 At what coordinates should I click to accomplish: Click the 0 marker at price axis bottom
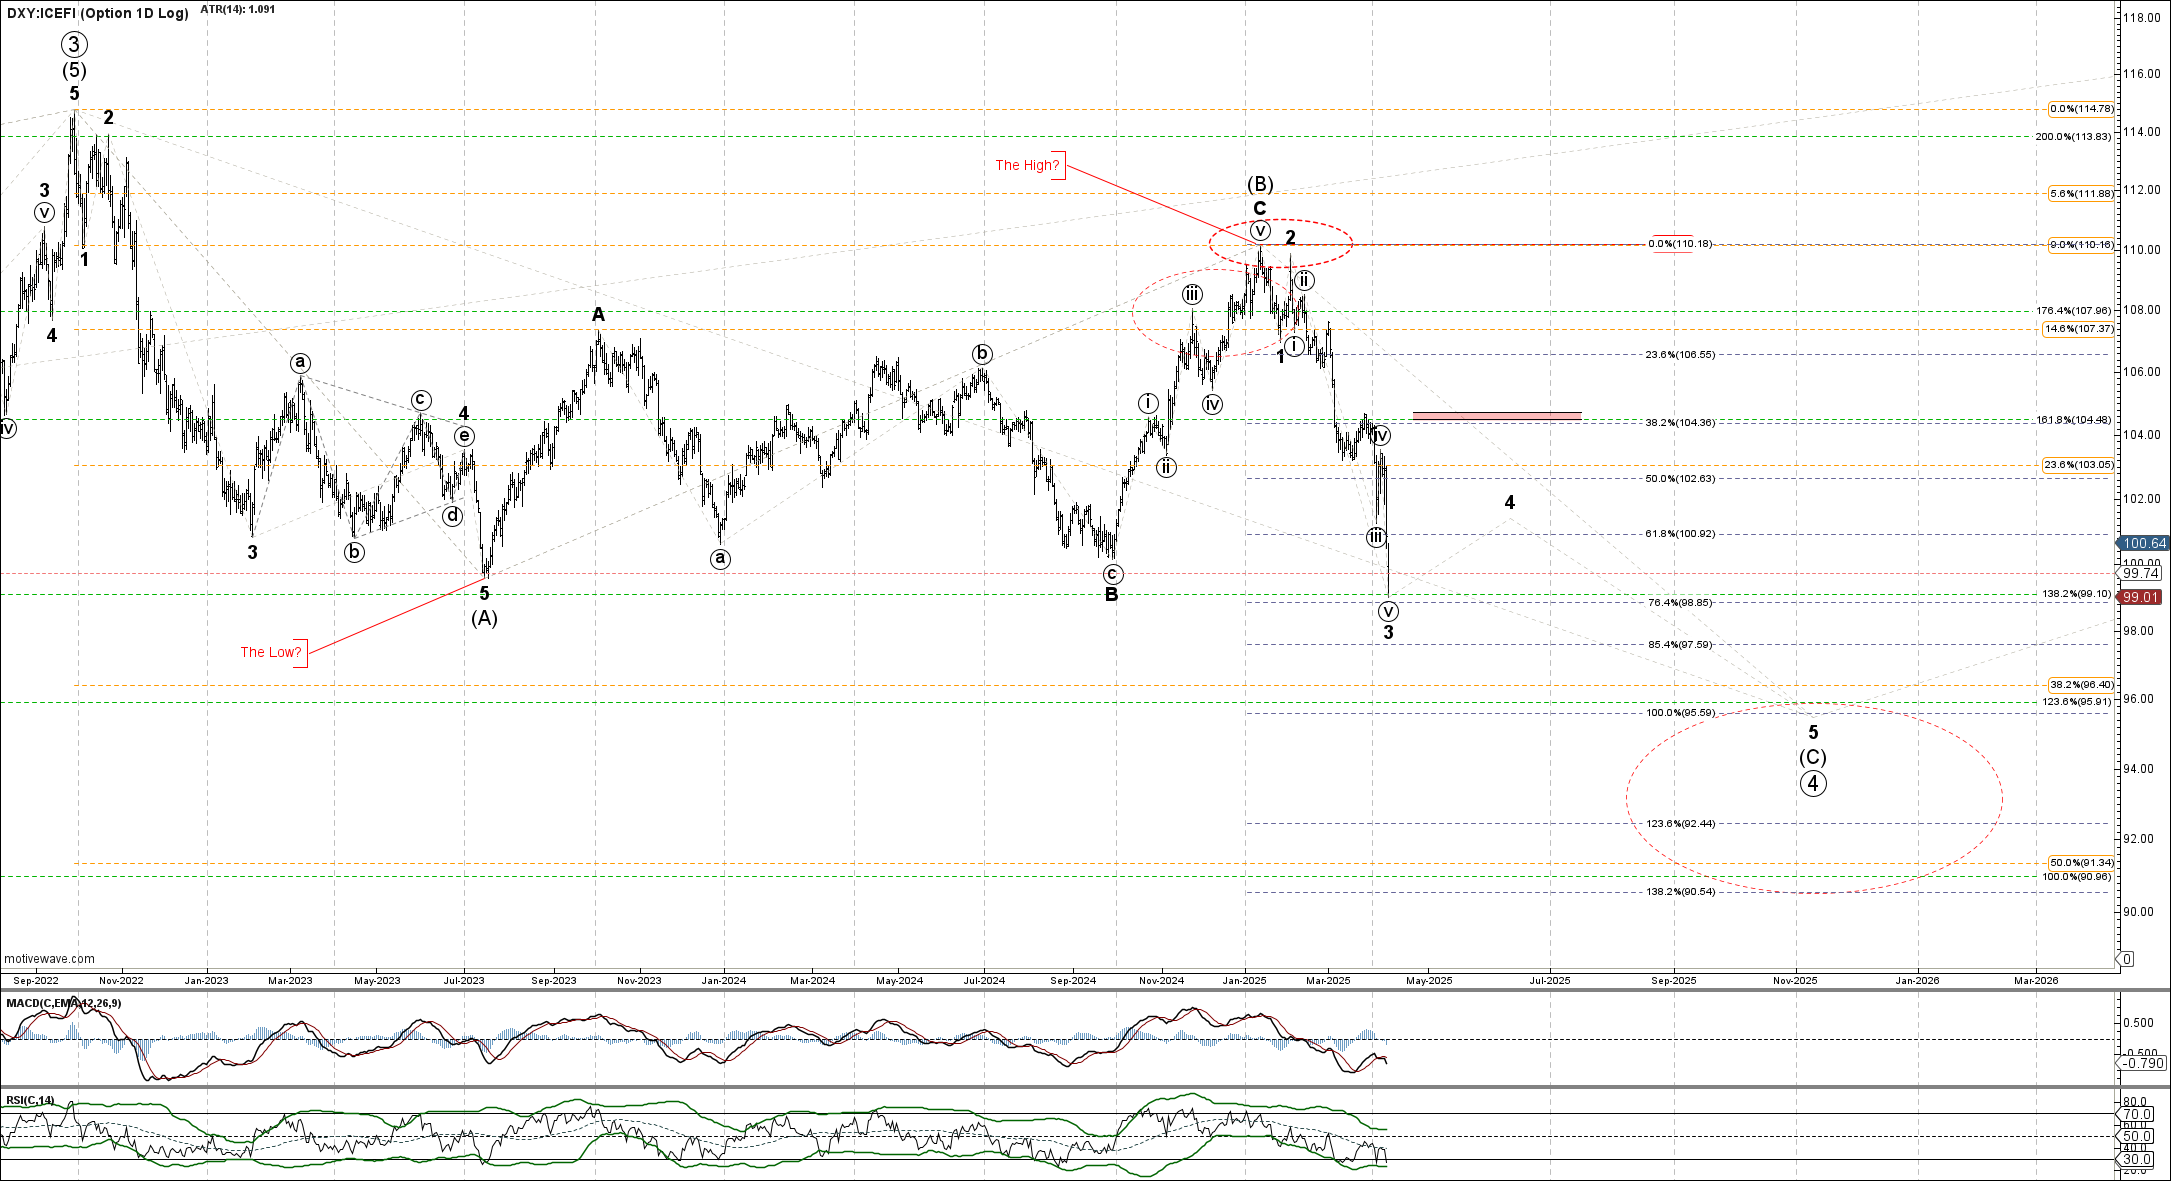click(x=2126, y=959)
